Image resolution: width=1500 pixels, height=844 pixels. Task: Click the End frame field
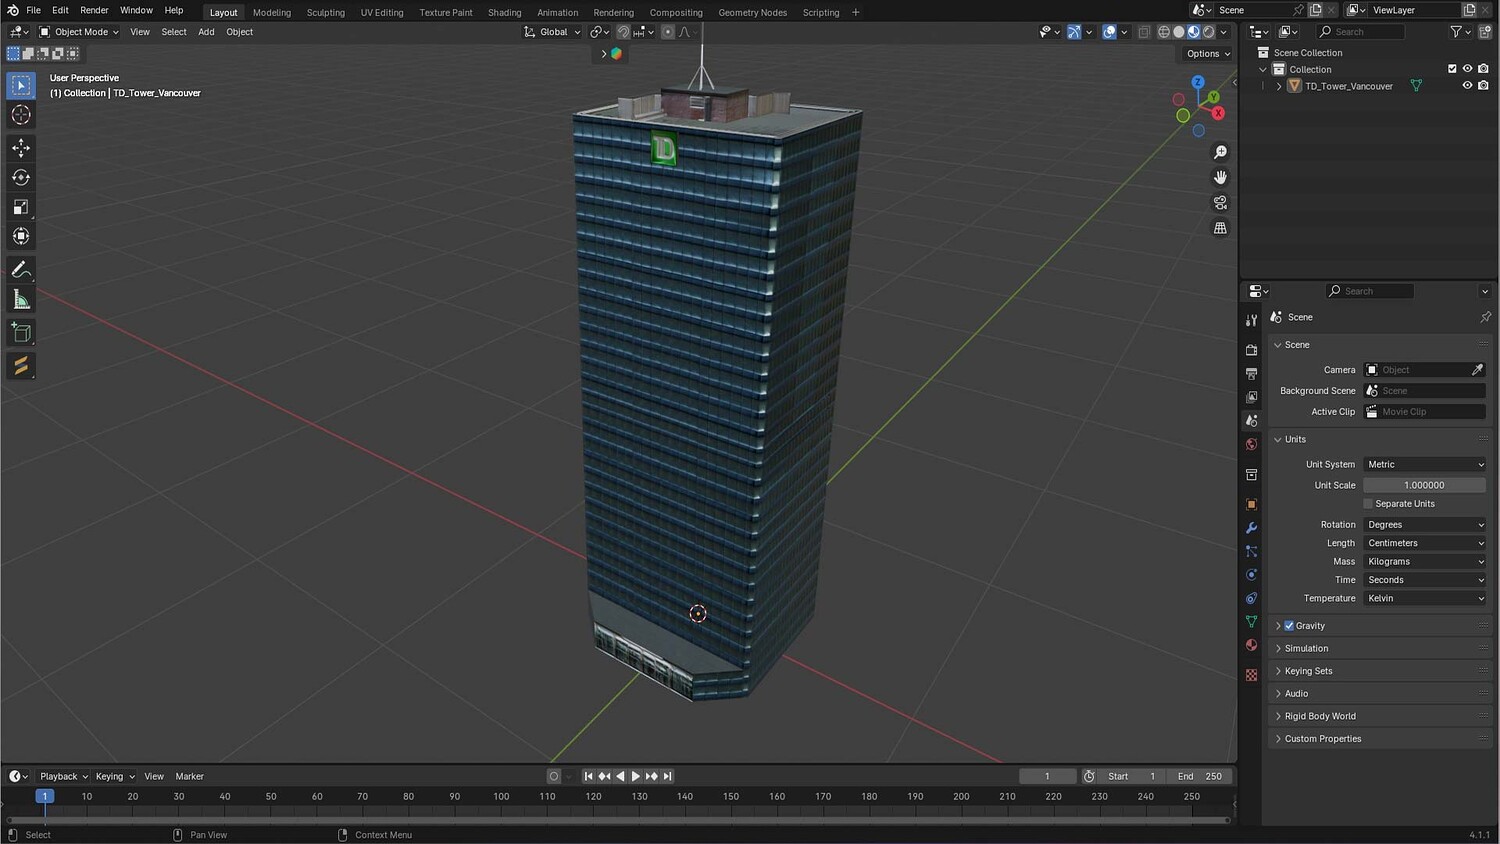(x=1199, y=776)
